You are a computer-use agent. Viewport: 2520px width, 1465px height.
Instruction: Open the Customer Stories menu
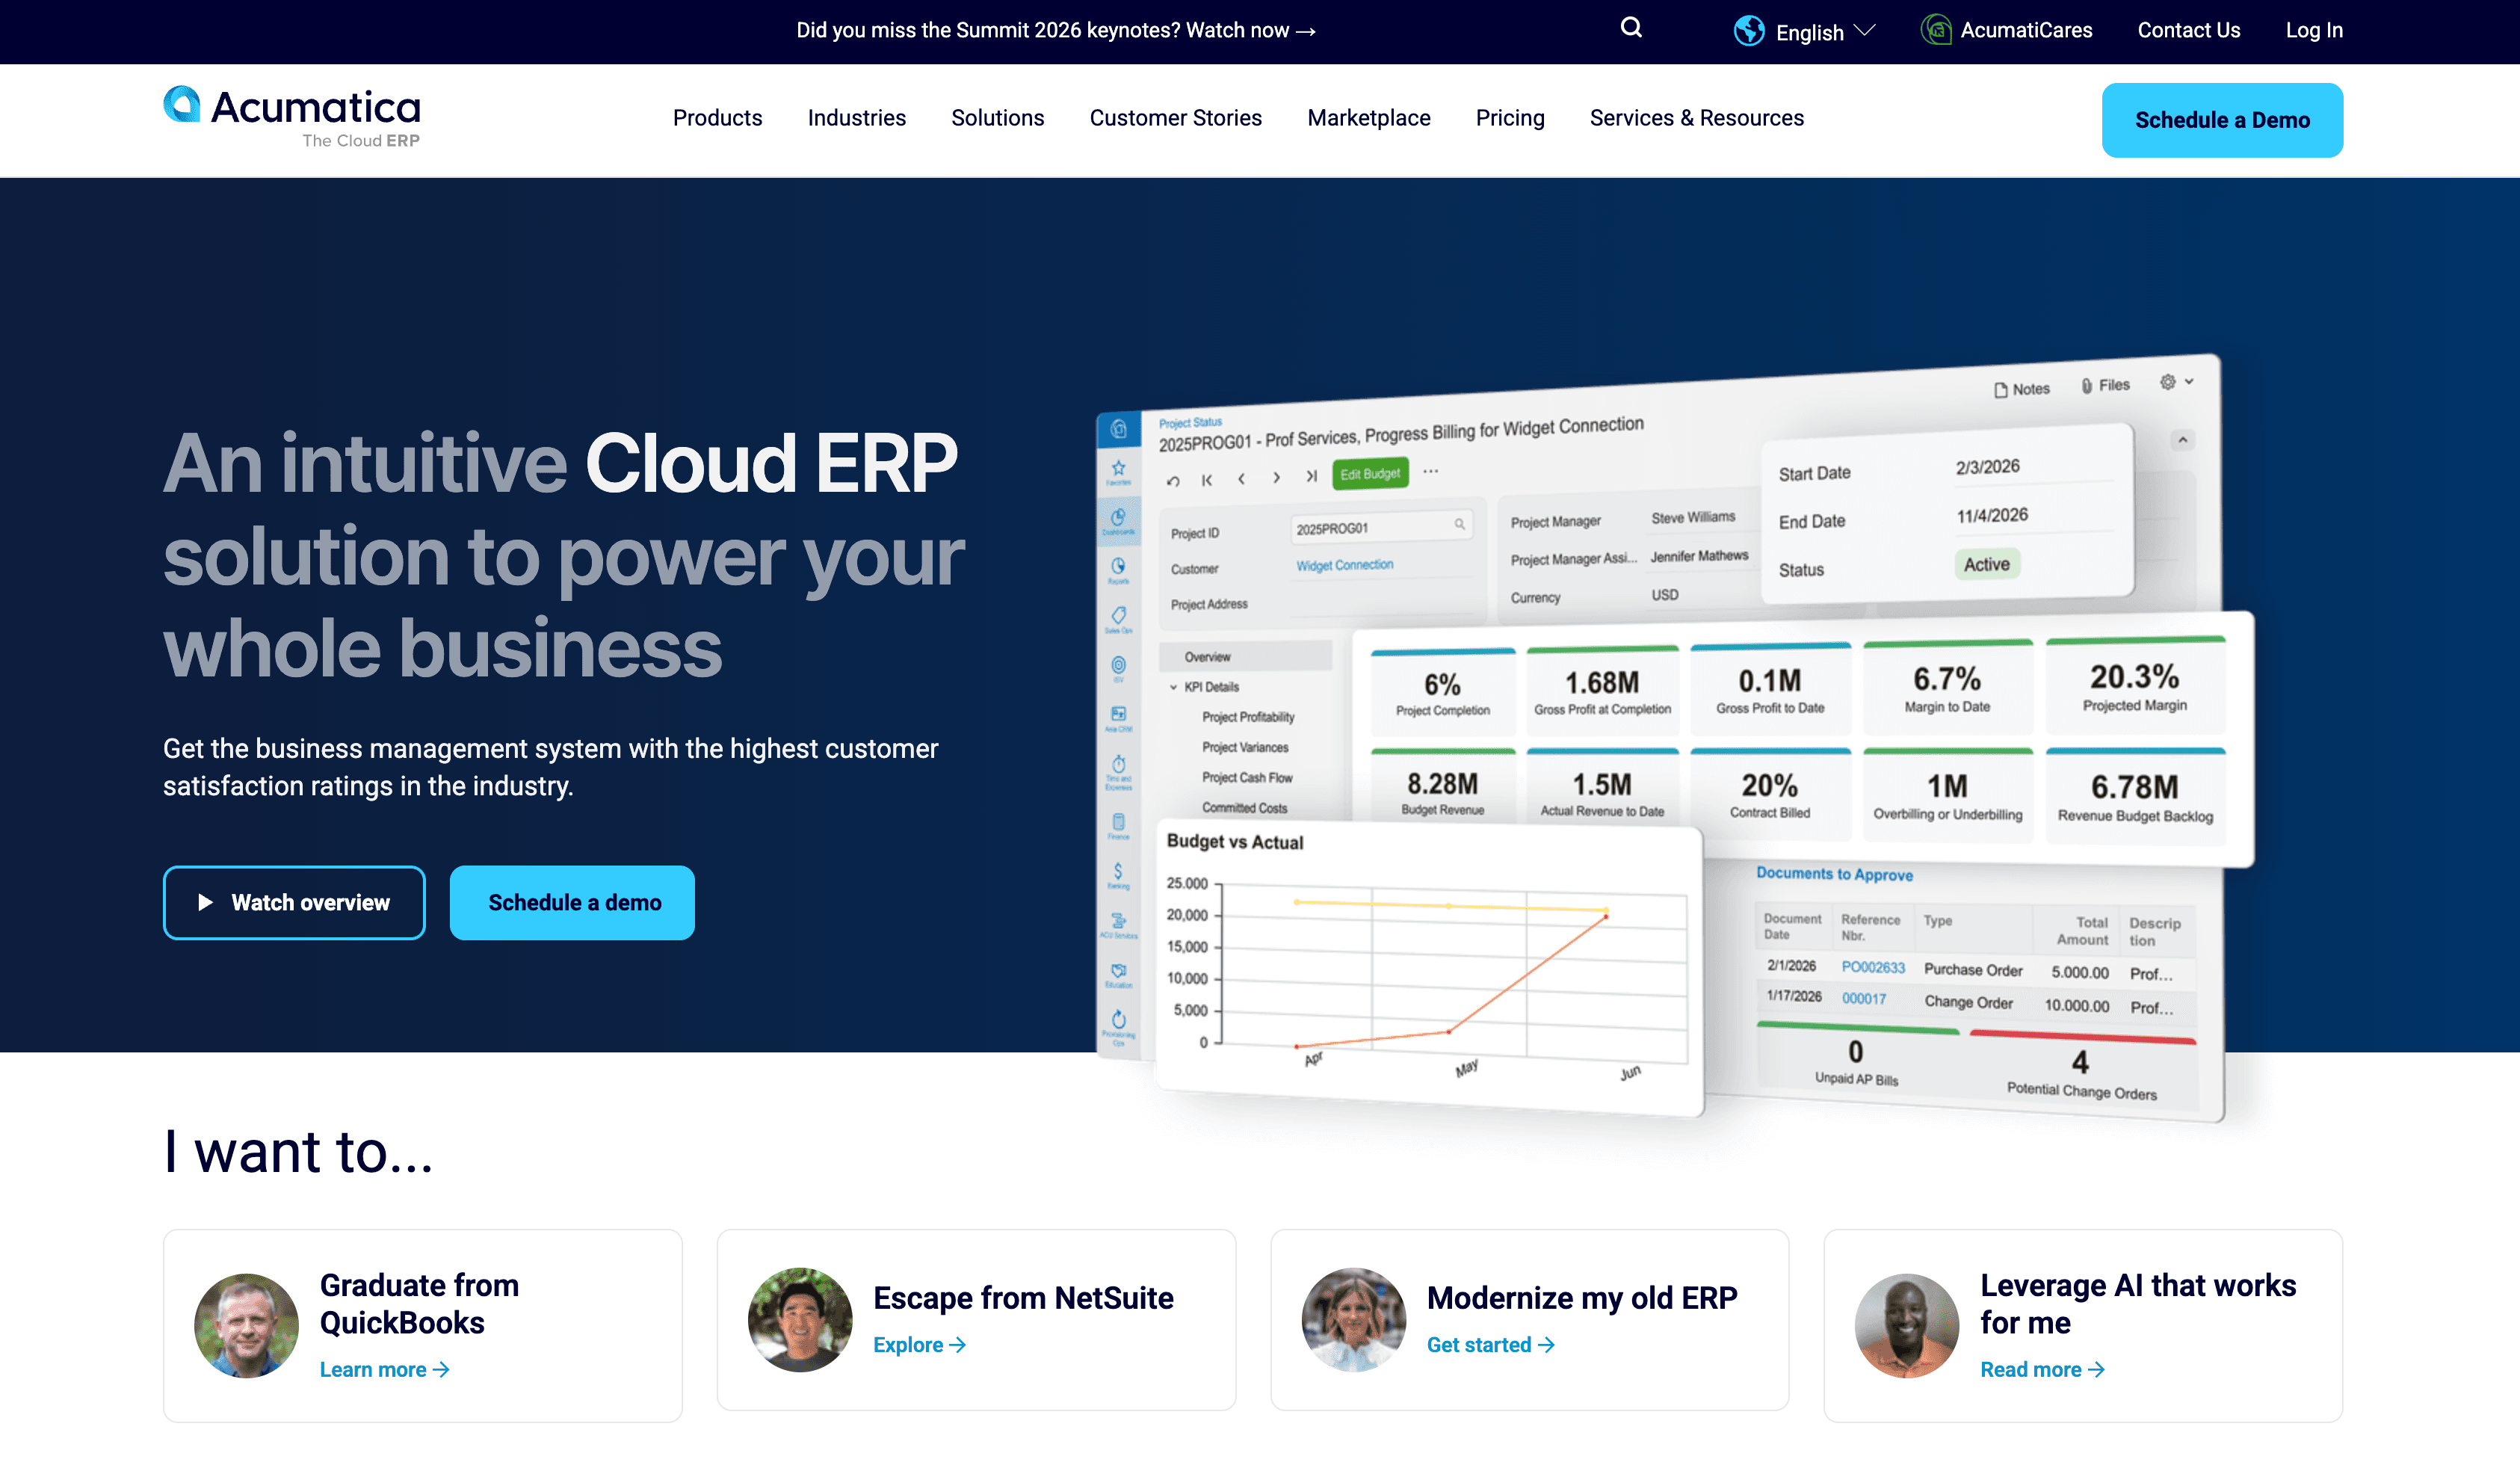[1175, 118]
